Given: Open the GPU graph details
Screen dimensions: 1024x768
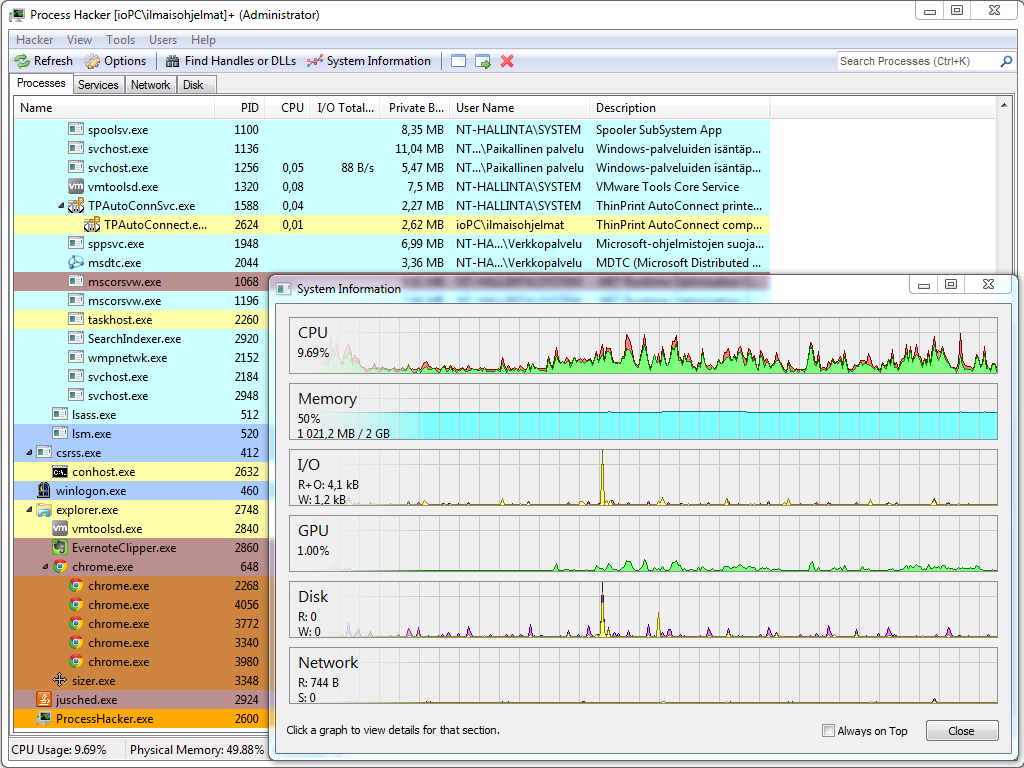Looking at the screenshot, I should click(643, 543).
